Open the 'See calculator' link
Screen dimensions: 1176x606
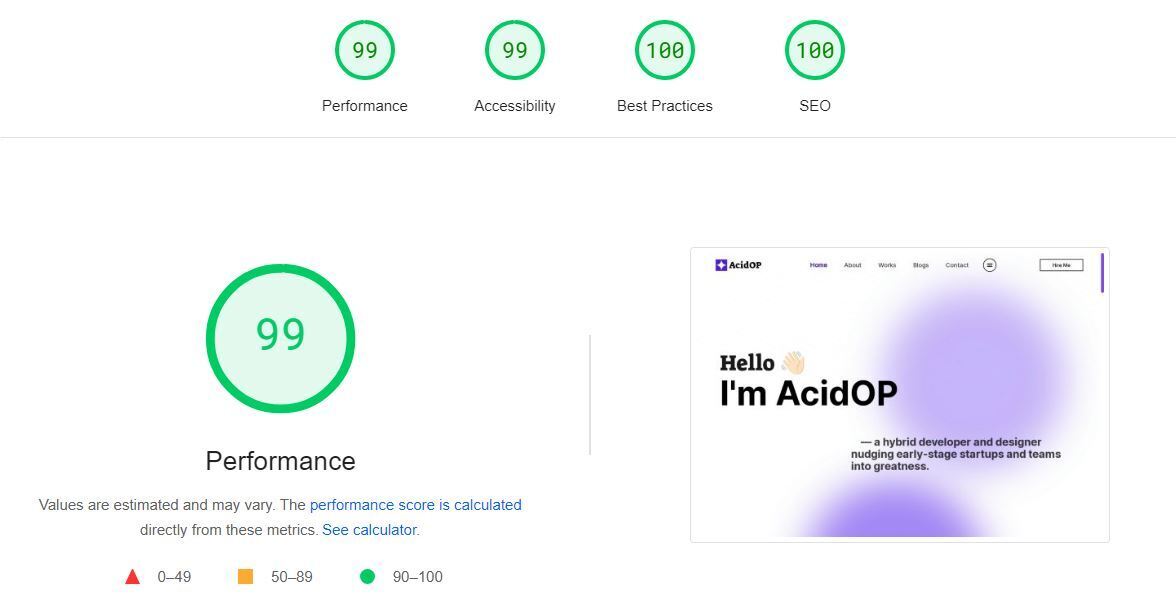point(369,530)
